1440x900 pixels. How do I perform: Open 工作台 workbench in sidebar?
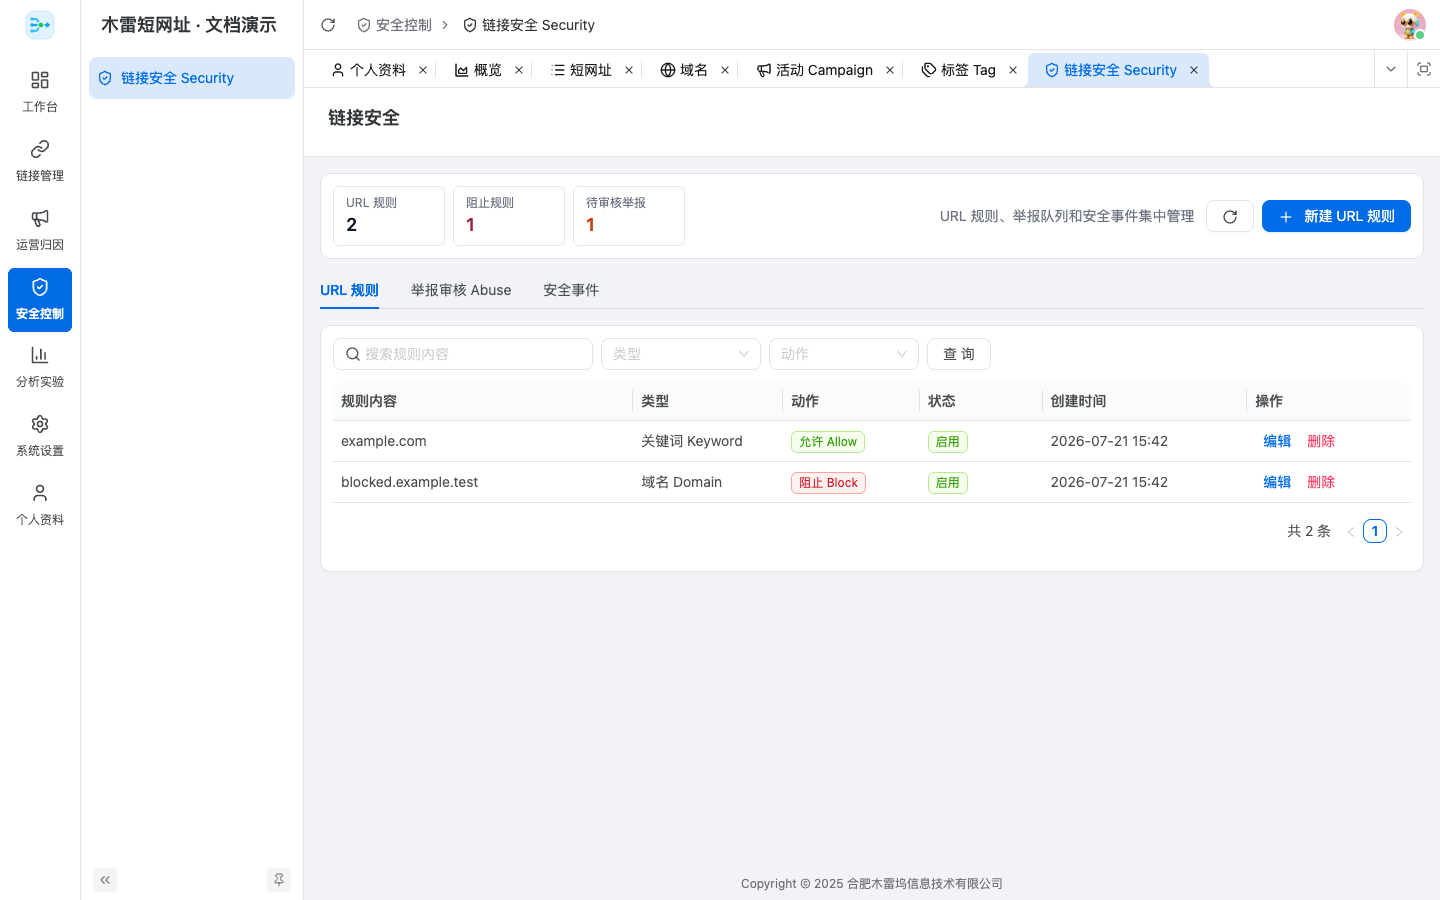[40, 92]
